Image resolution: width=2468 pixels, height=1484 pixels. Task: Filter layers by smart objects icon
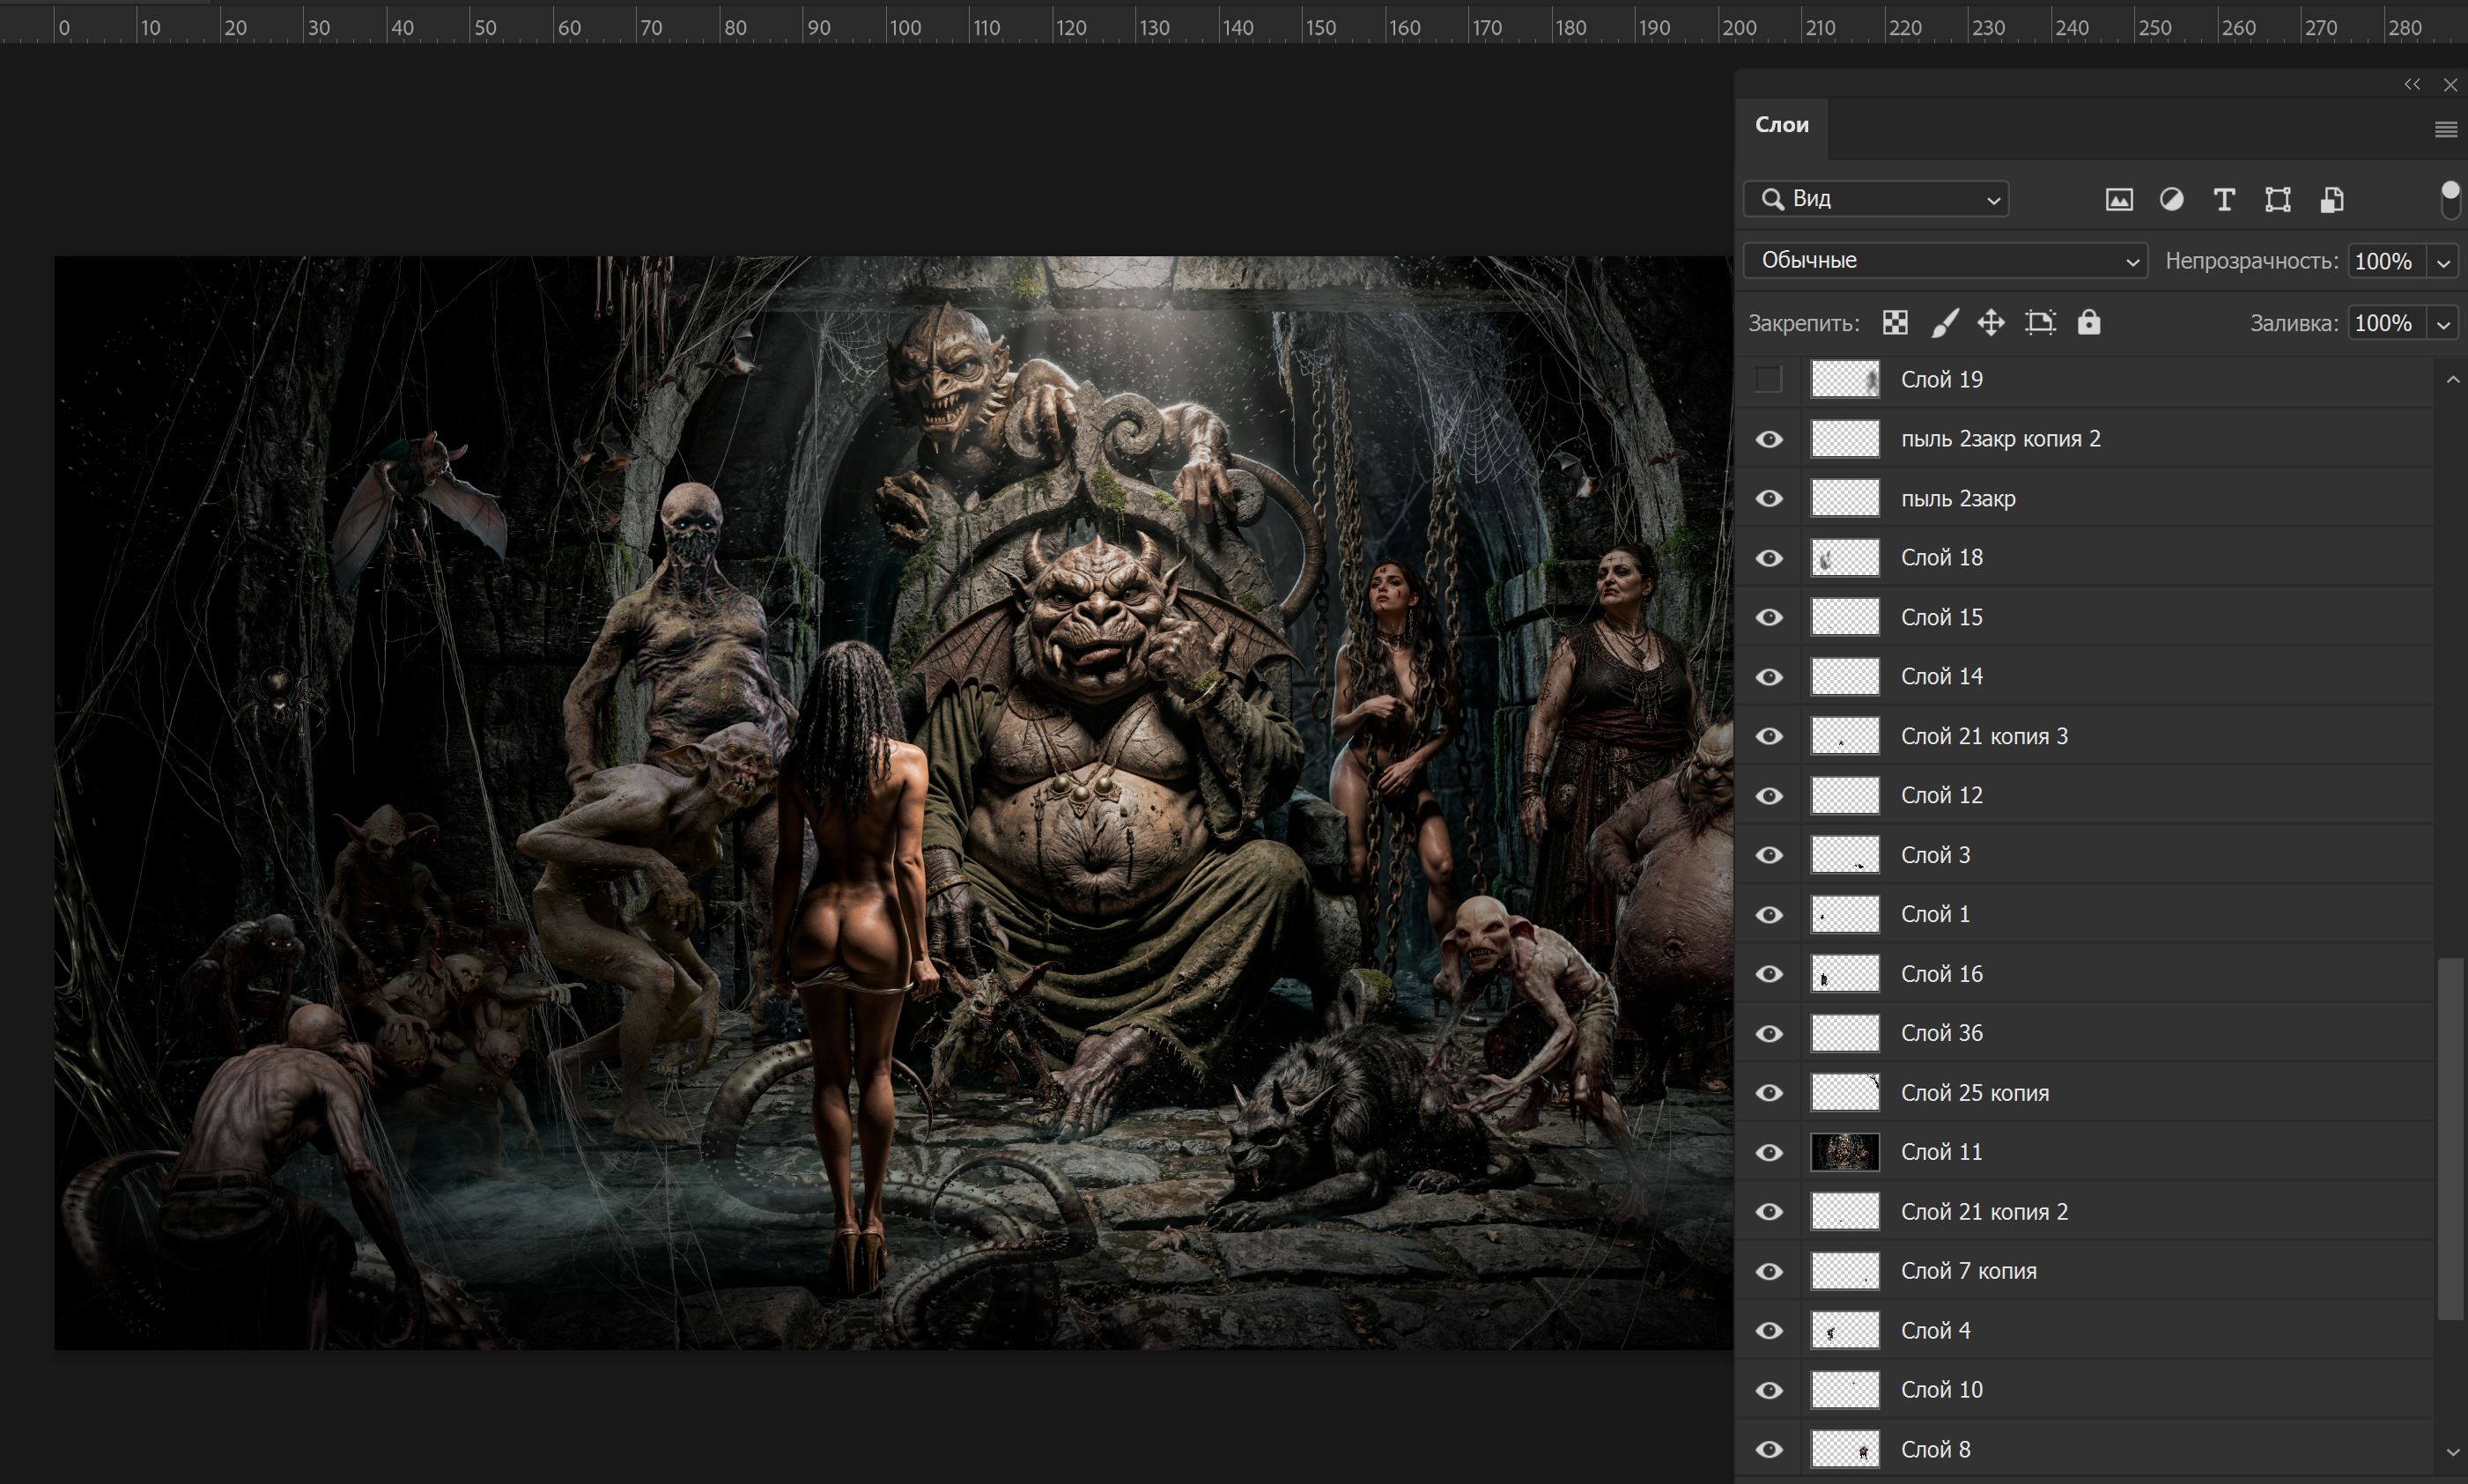pyautogui.click(x=2331, y=199)
